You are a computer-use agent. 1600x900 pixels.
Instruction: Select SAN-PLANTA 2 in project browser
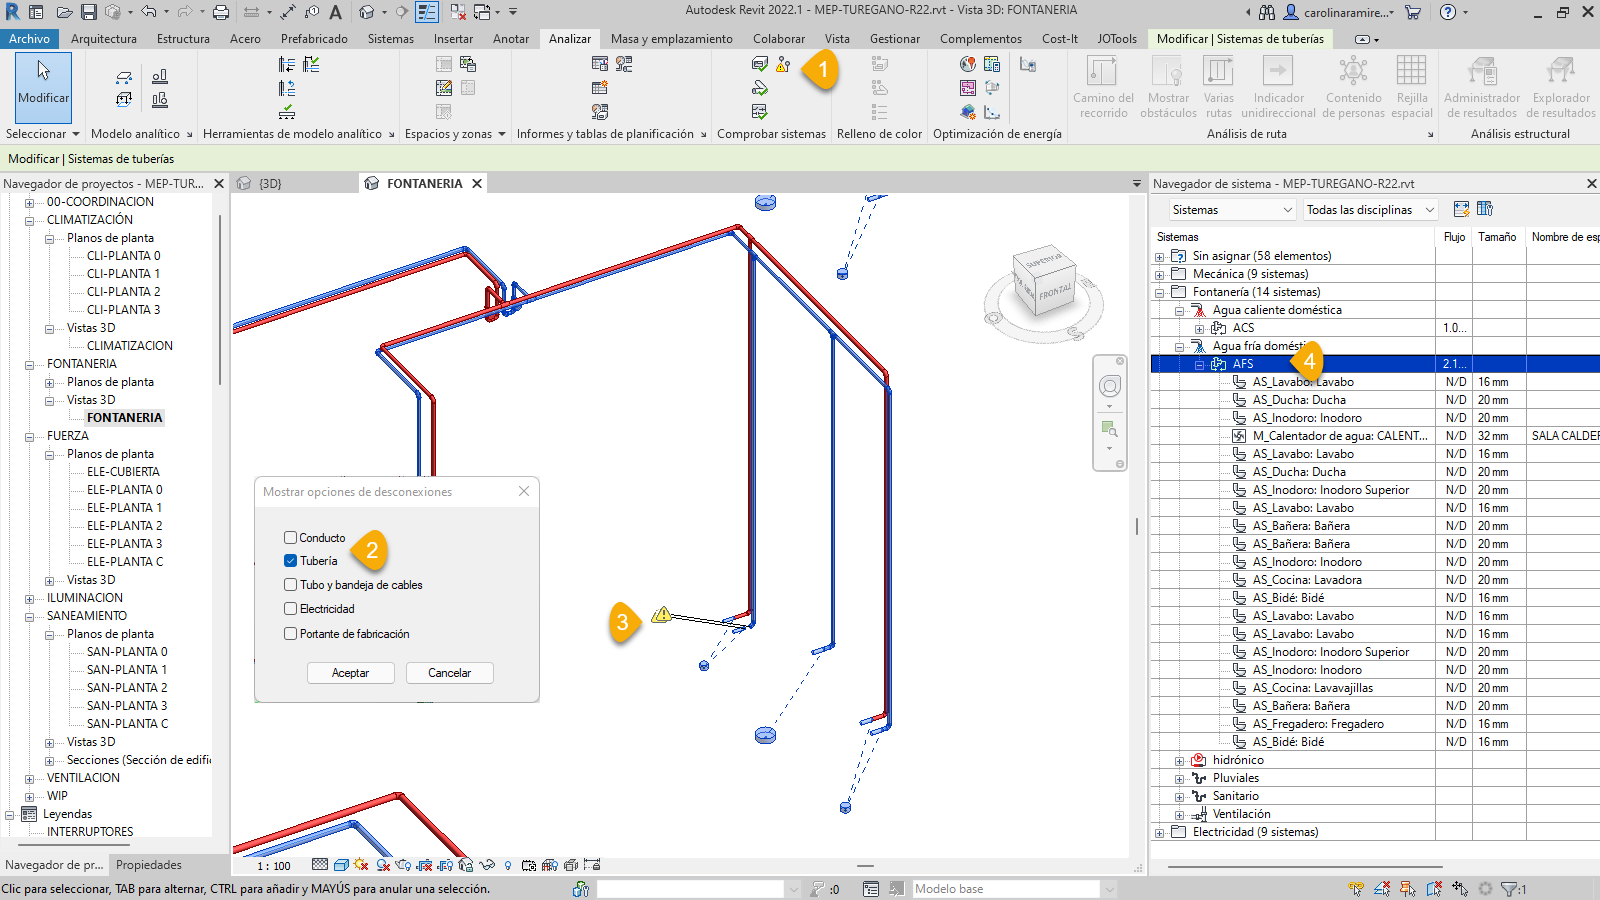tap(126, 687)
